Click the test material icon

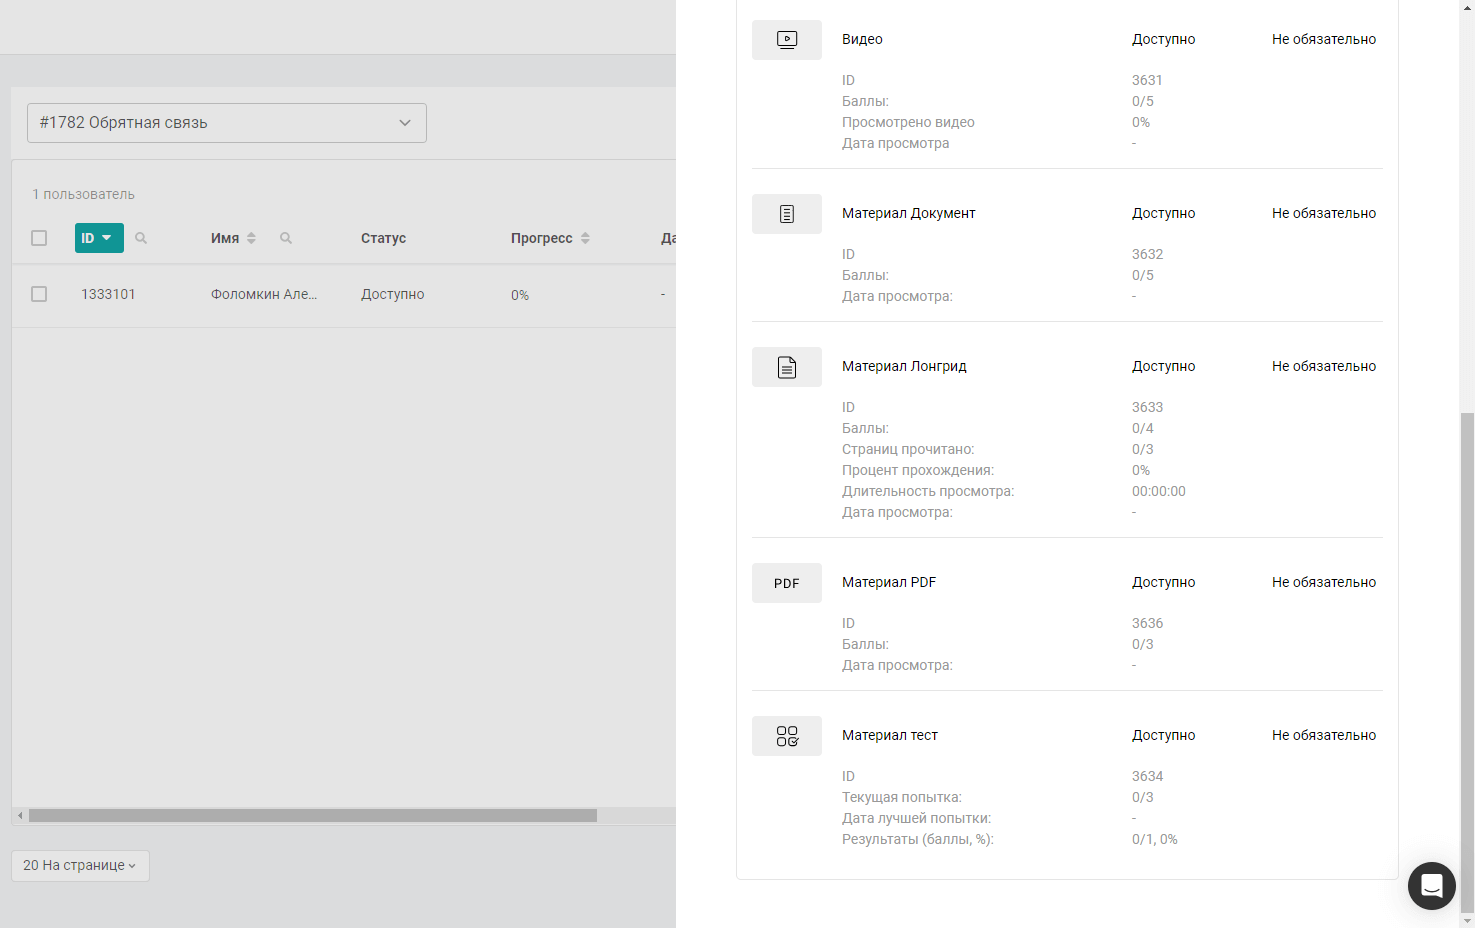tap(787, 736)
